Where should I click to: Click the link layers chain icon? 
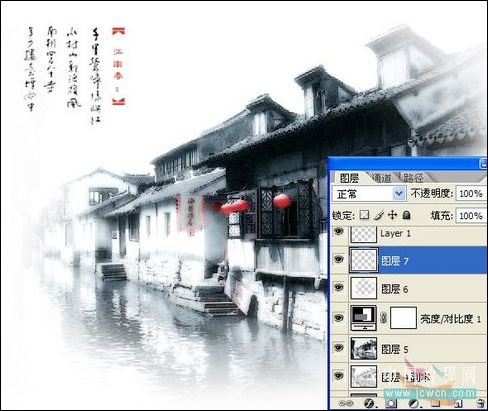[x=345, y=403]
